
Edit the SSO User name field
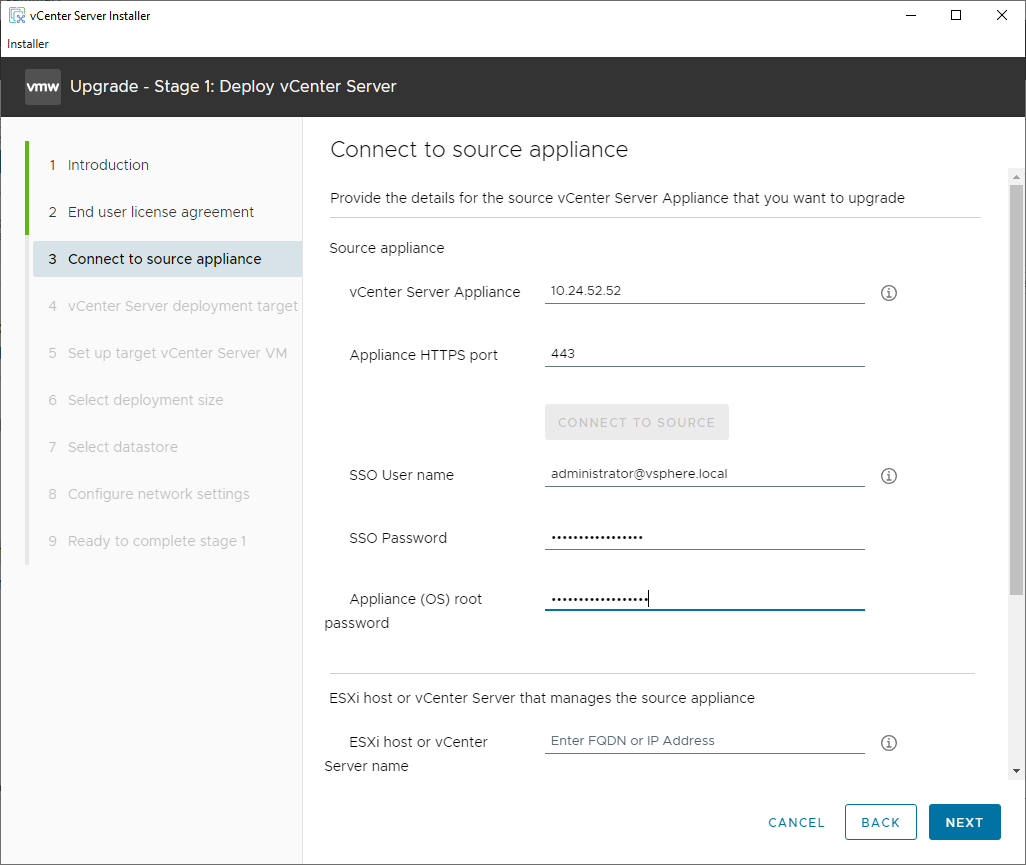[x=704, y=474]
